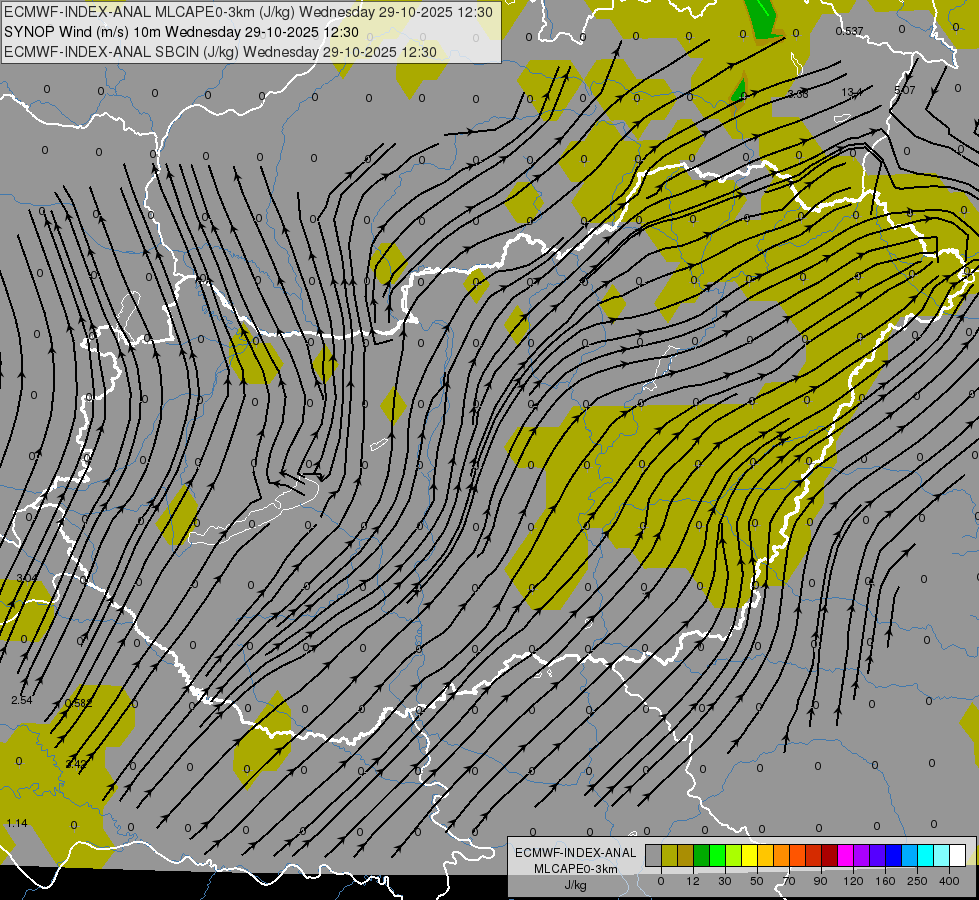Click the map data value '3.42'
This screenshot has height=900, width=979.
click(x=77, y=764)
